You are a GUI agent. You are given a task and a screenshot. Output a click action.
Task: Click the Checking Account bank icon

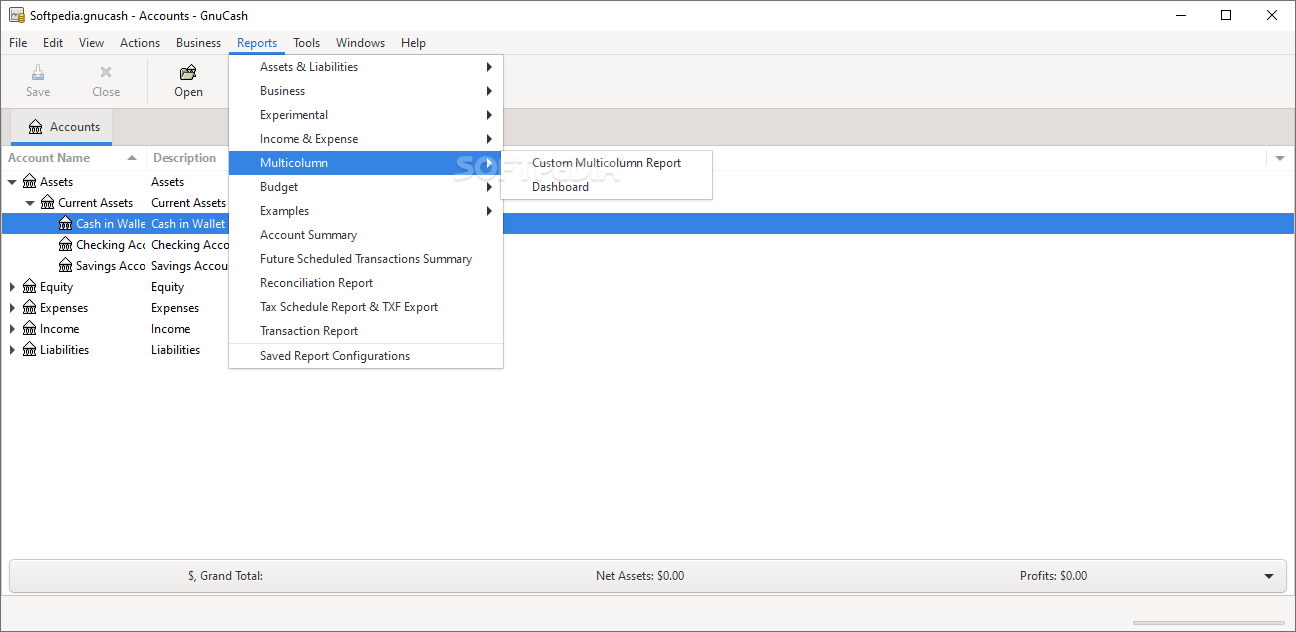[x=66, y=245]
